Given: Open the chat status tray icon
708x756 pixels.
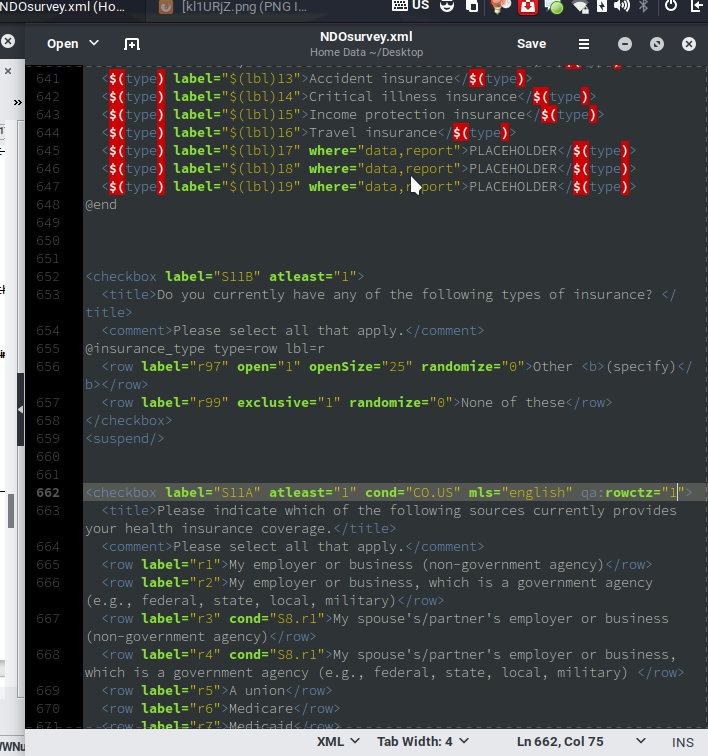Looking at the screenshot, I should 555,6.
